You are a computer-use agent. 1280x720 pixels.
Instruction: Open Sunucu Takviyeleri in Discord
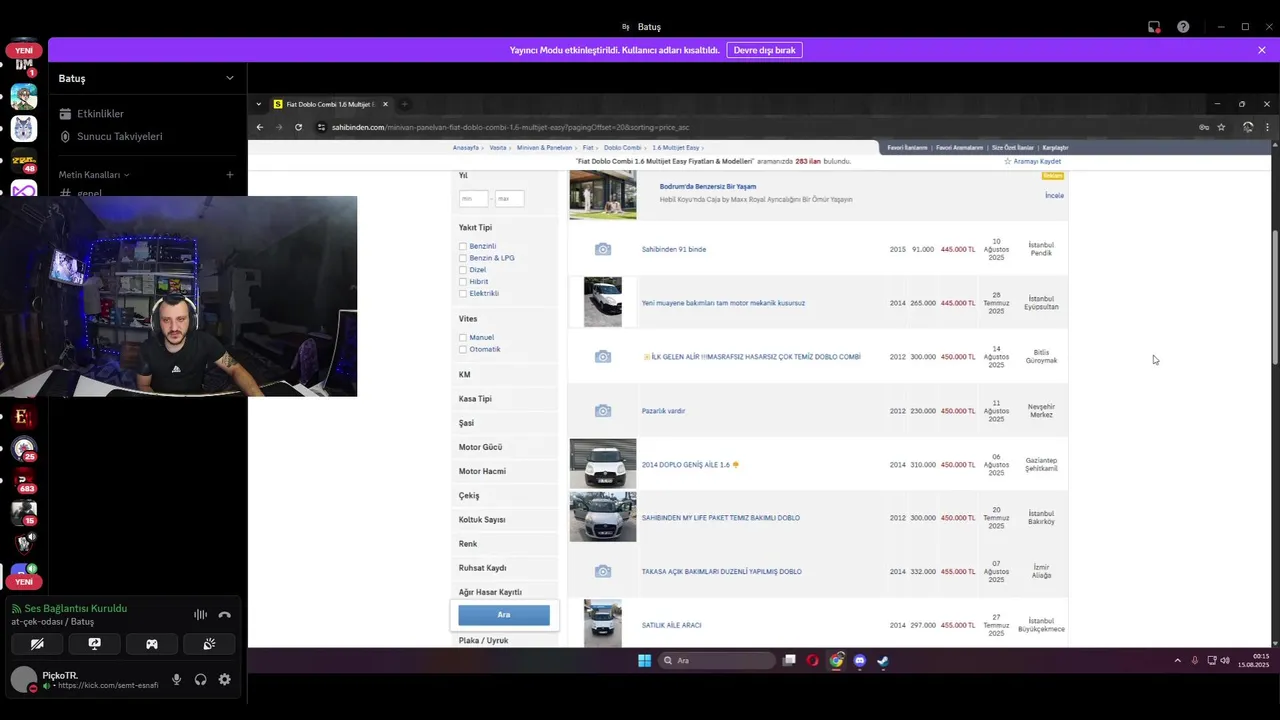[120, 136]
